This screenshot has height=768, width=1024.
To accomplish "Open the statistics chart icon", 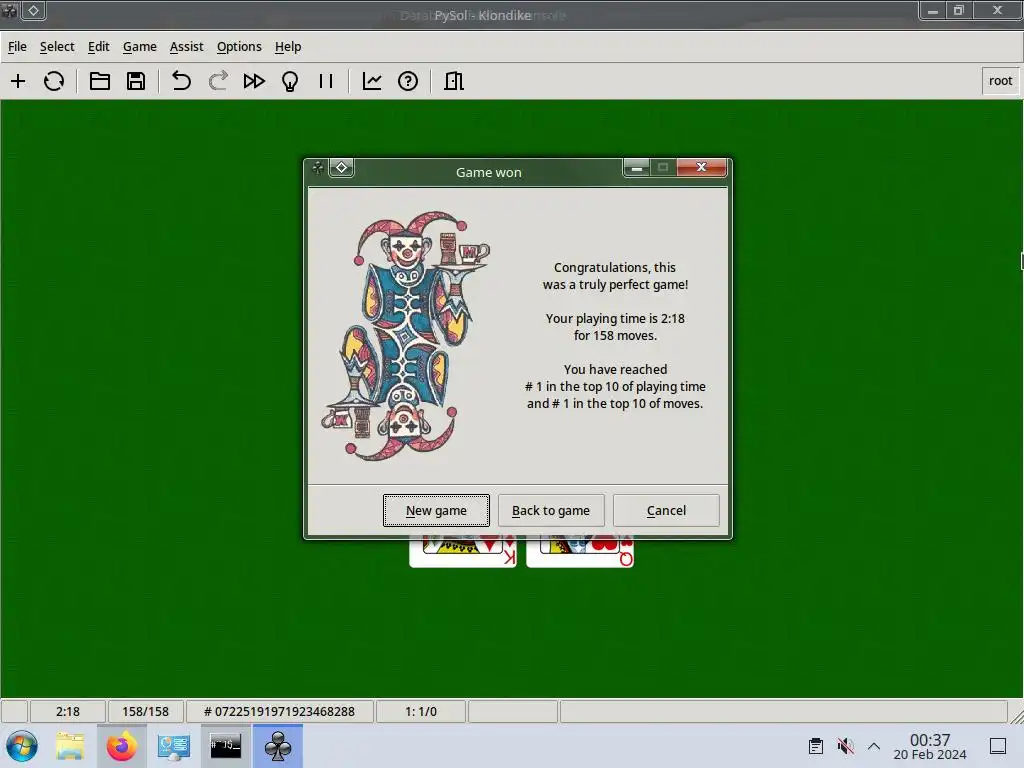I will pyautogui.click(x=372, y=81).
